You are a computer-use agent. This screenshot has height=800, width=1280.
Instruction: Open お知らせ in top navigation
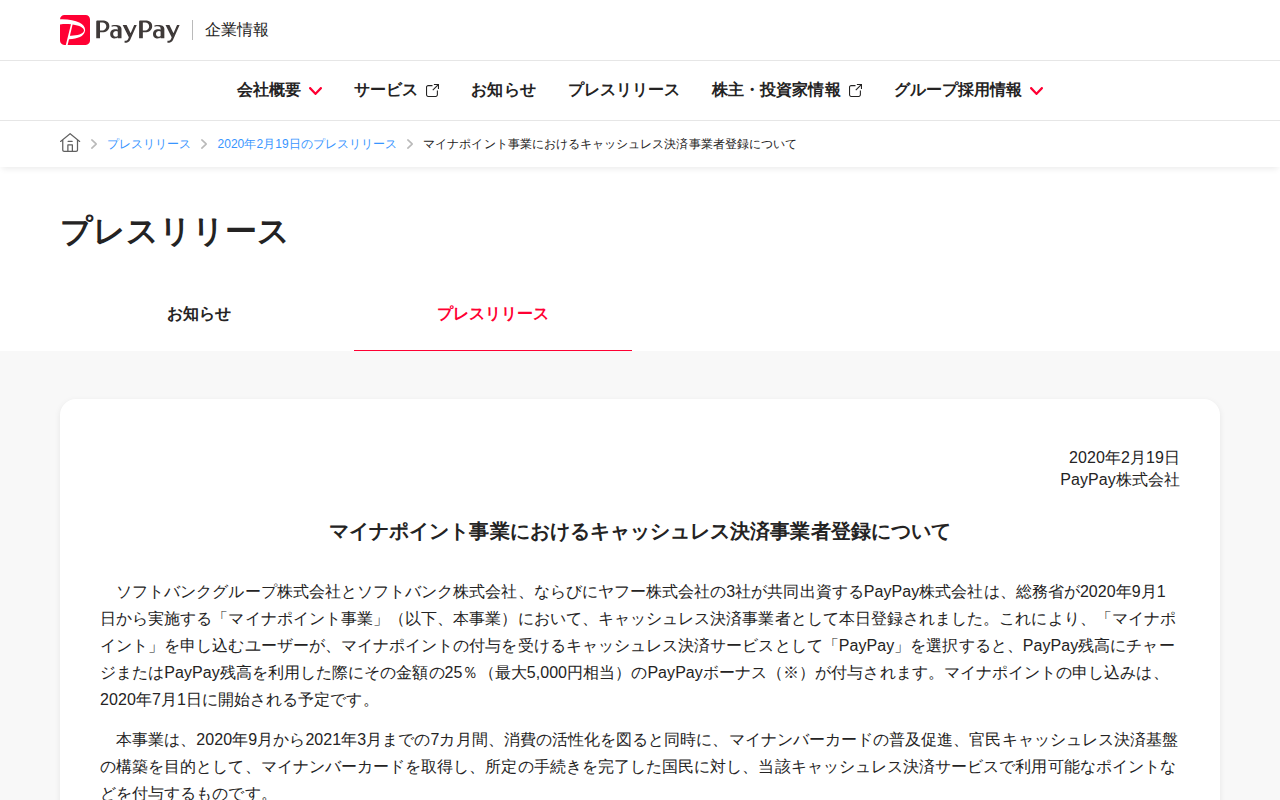point(503,90)
